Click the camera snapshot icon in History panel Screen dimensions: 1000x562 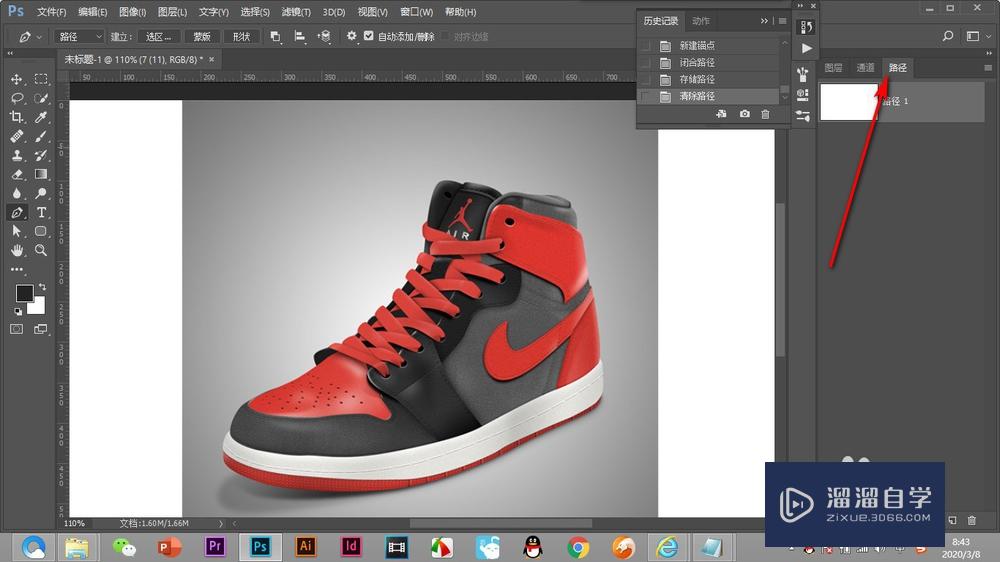745,115
